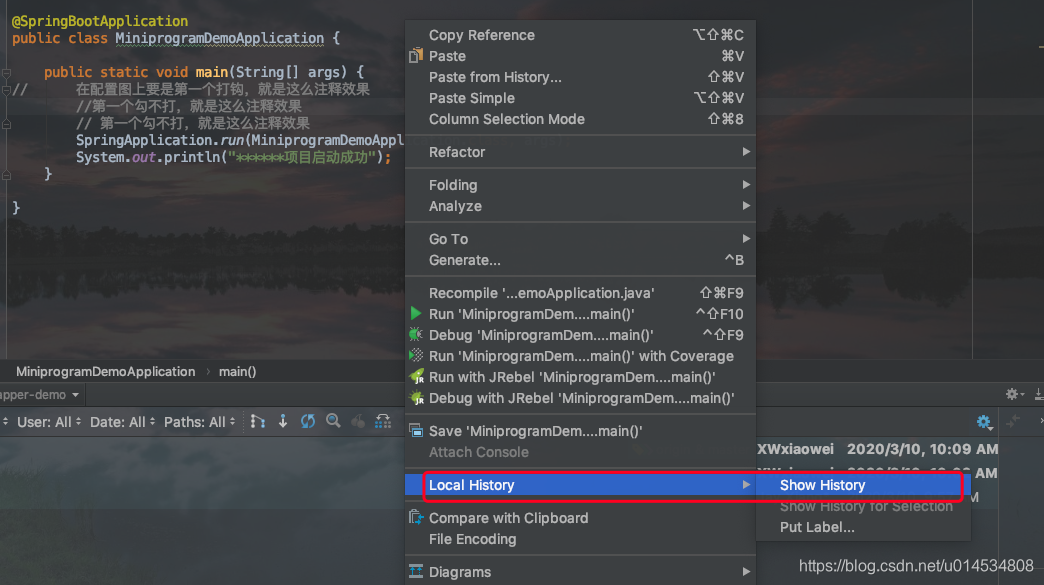
Task: Click the Cherry-Pick icon in log toolbar
Action: pos(358,421)
